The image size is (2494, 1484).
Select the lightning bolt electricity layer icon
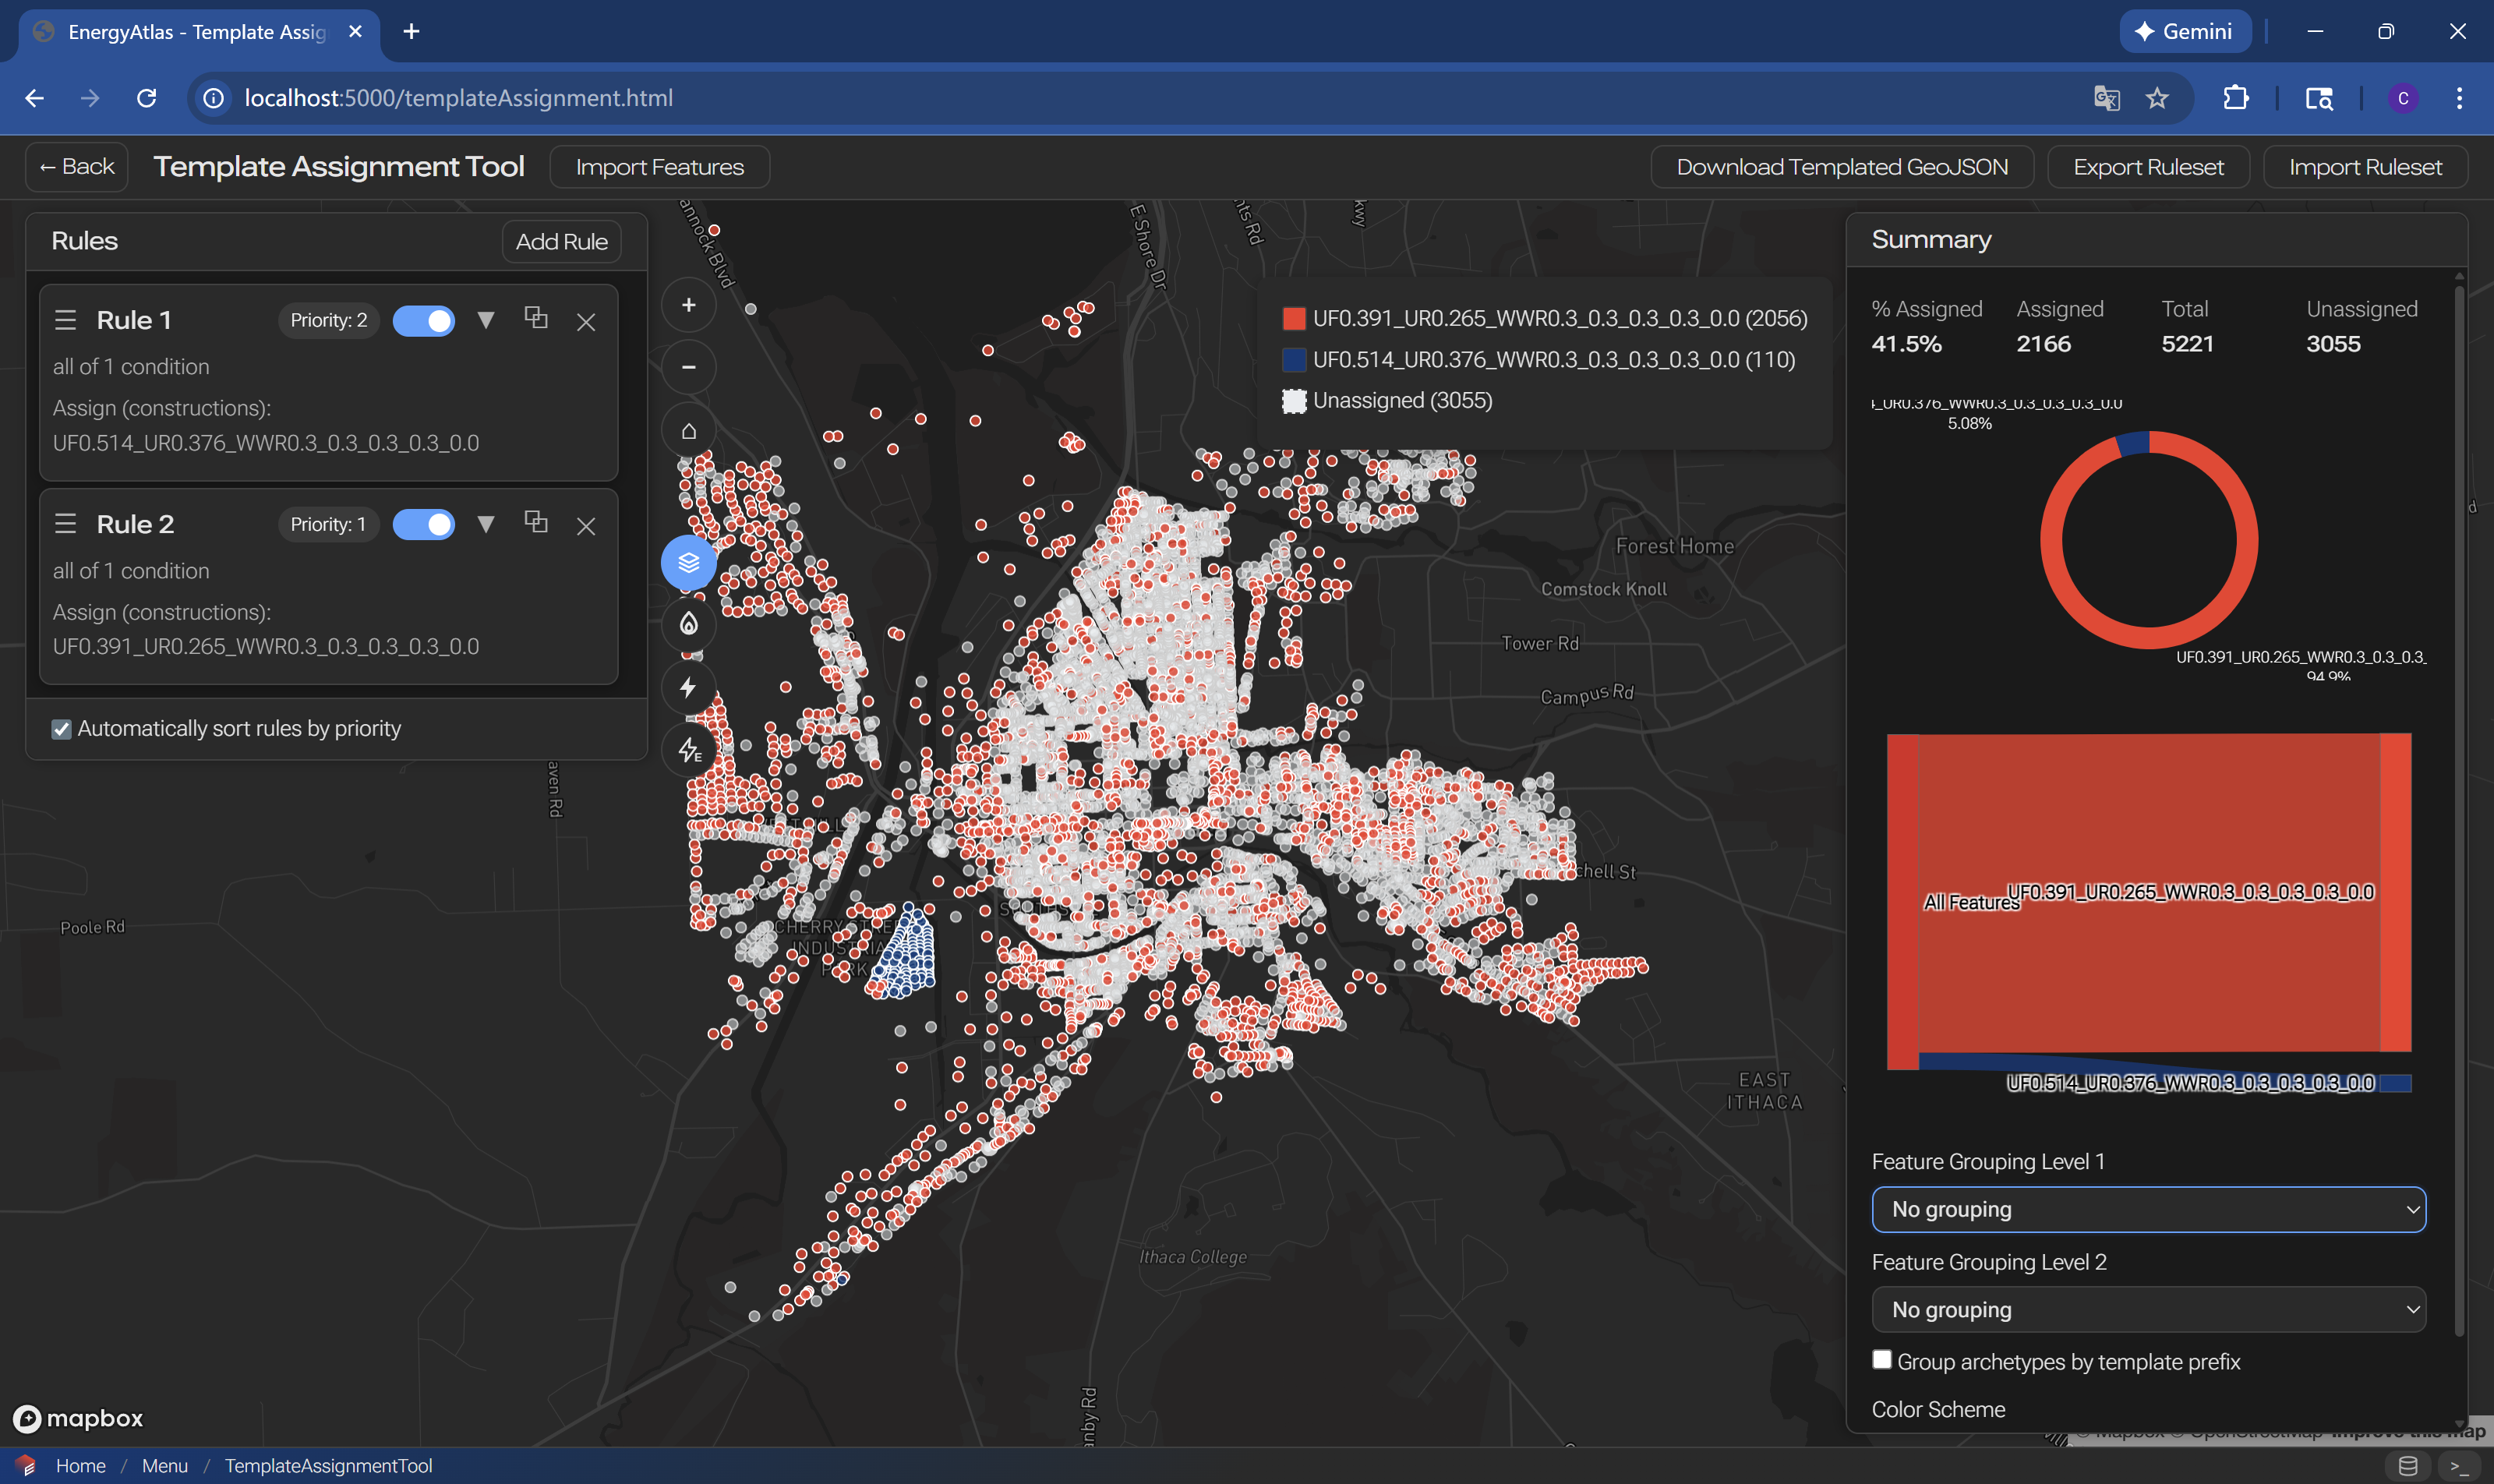pos(688,688)
